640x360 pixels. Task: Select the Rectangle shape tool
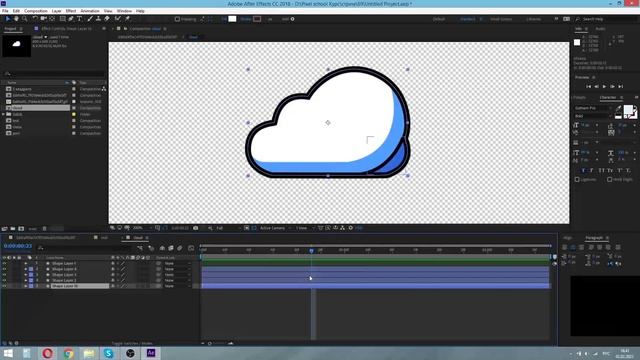coord(62,19)
